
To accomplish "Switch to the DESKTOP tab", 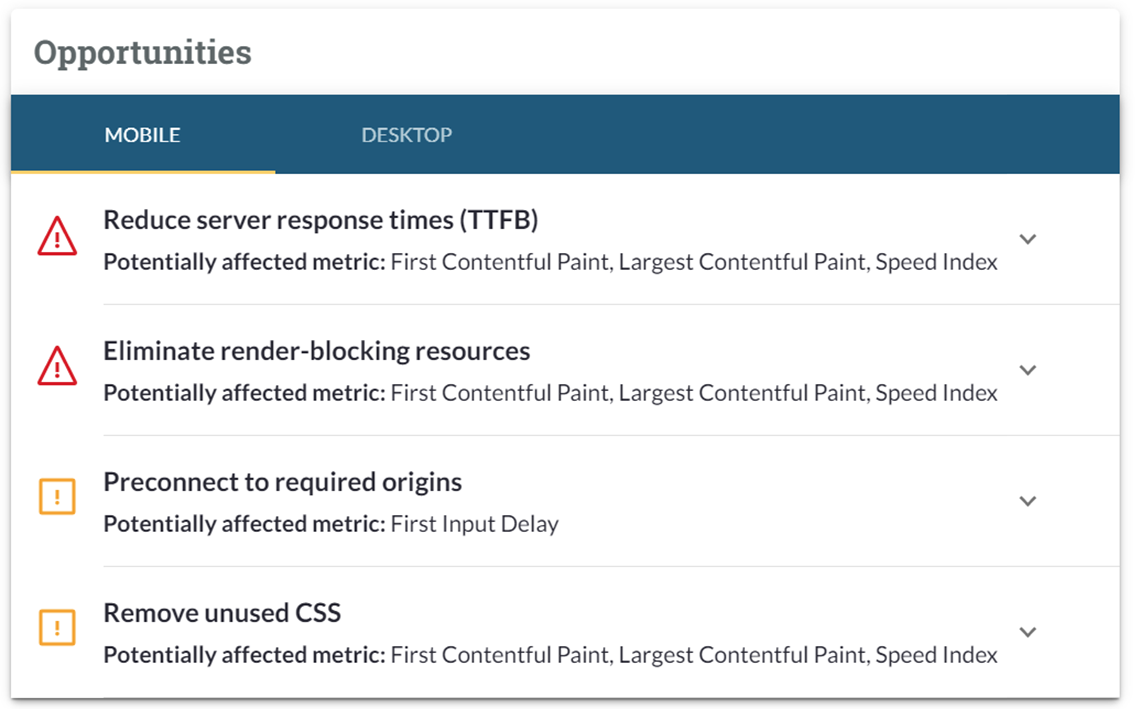I will click(x=406, y=134).
